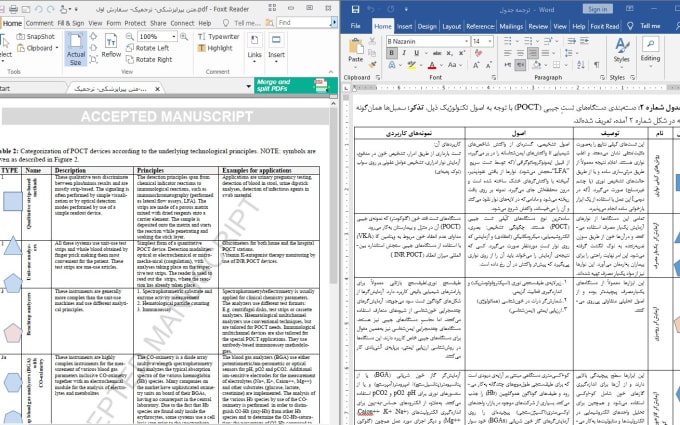
Task: Select the Highlight tool in Foxit
Action: coord(215,48)
